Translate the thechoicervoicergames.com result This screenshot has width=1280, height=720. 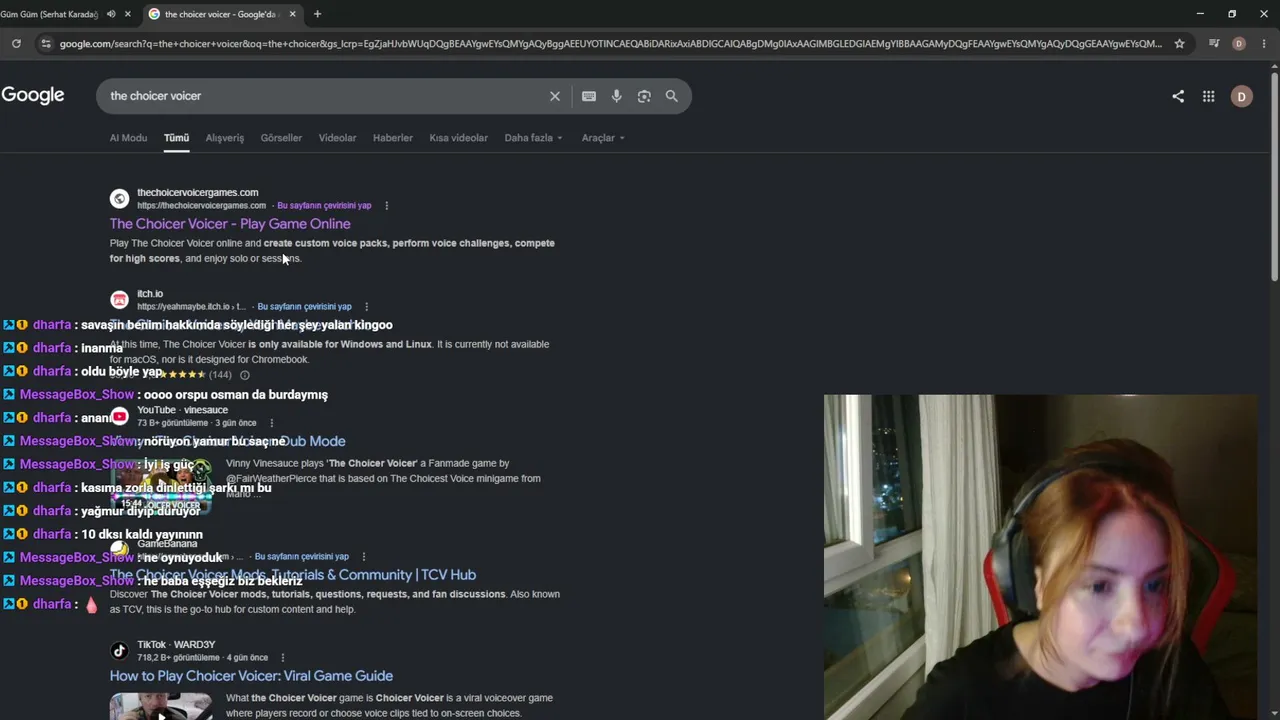click(x=324, y=206)
